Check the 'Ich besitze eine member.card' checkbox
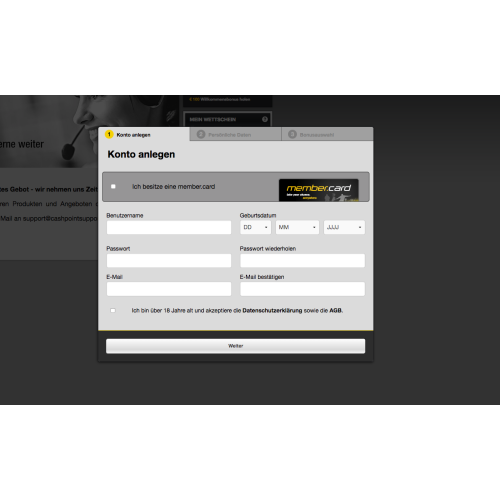 (x=113, y=186)
